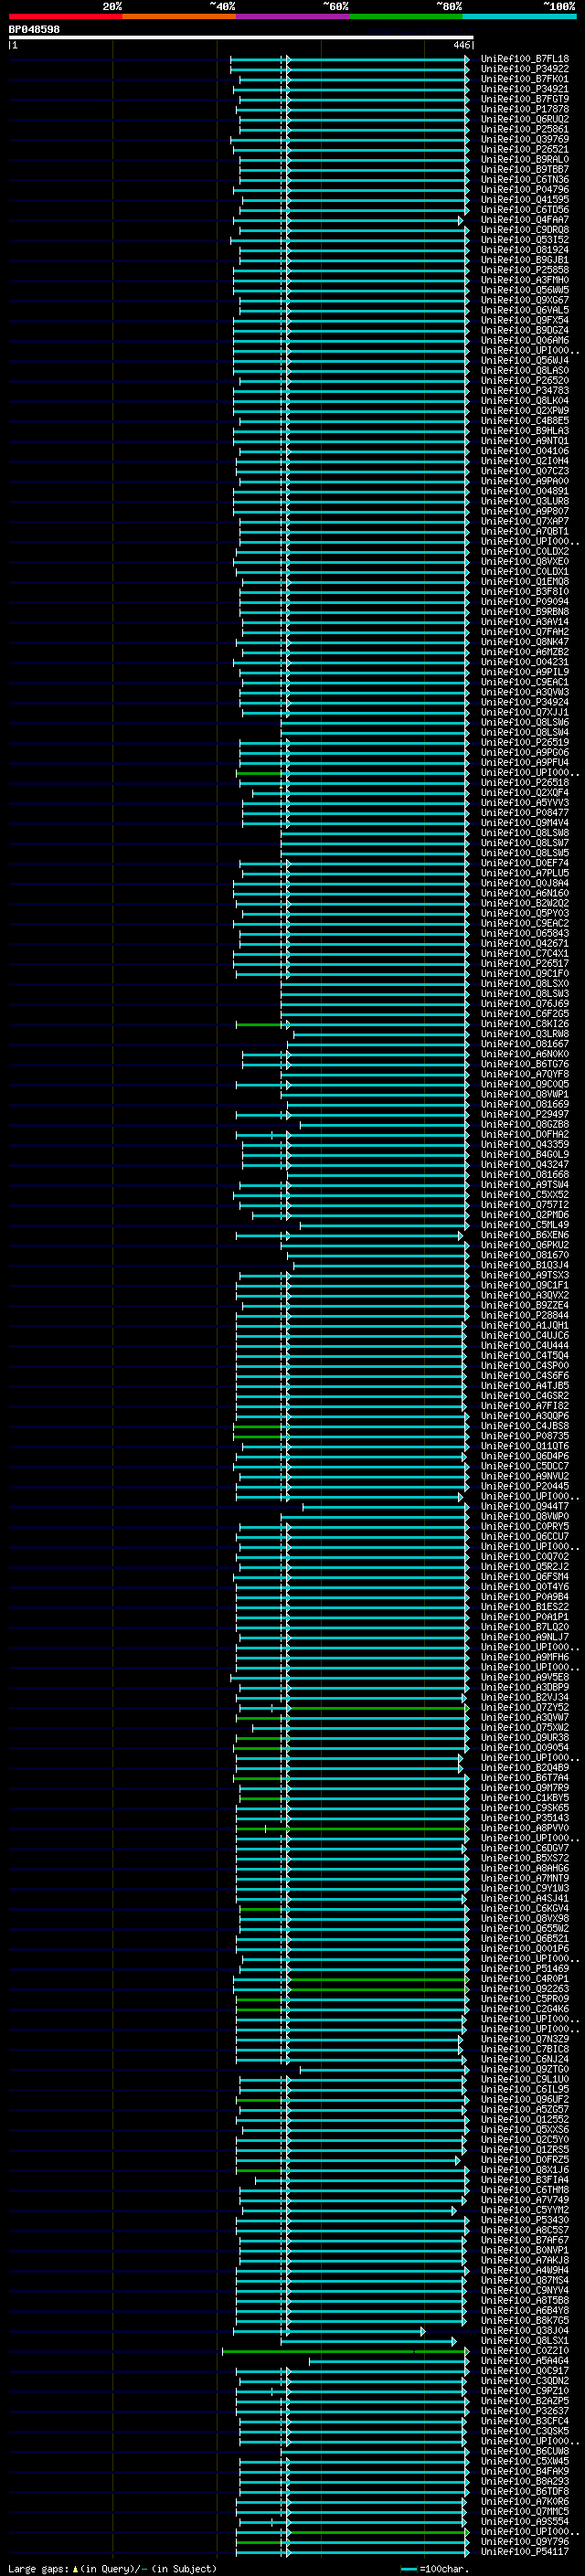Open hit UniRef100_P17878

point(524,109)
